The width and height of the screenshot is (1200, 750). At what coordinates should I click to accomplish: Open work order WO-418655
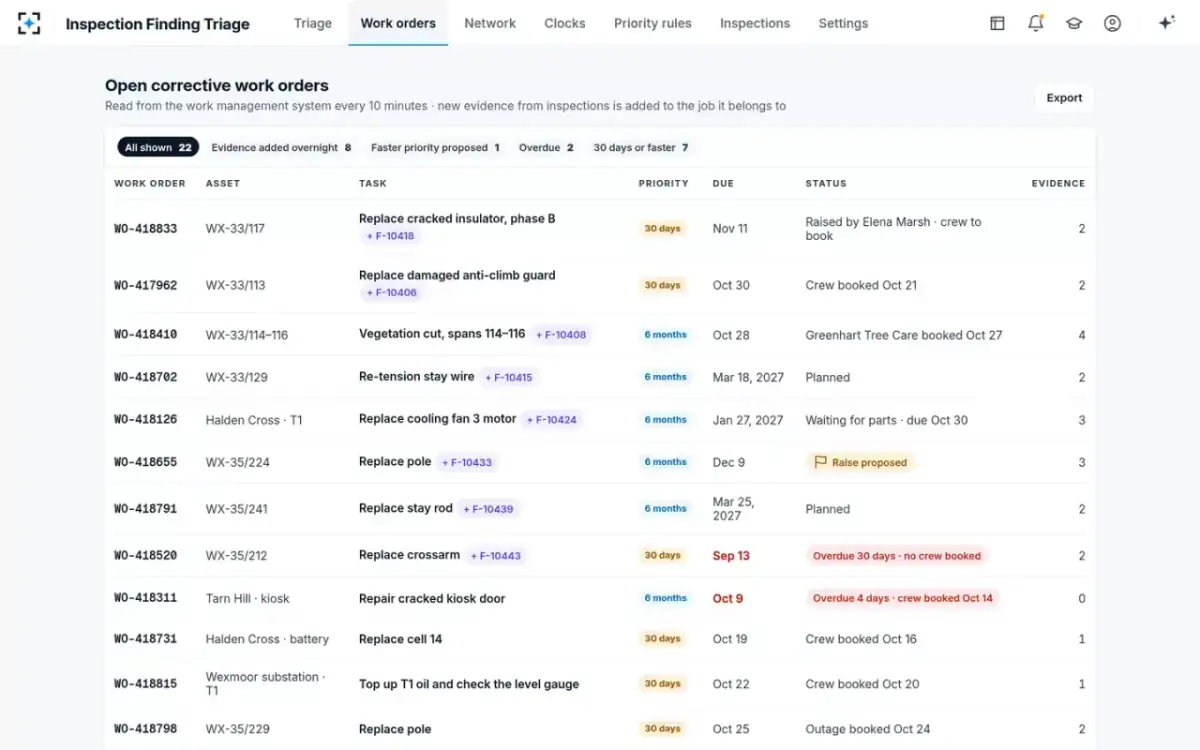coord(145,463)
